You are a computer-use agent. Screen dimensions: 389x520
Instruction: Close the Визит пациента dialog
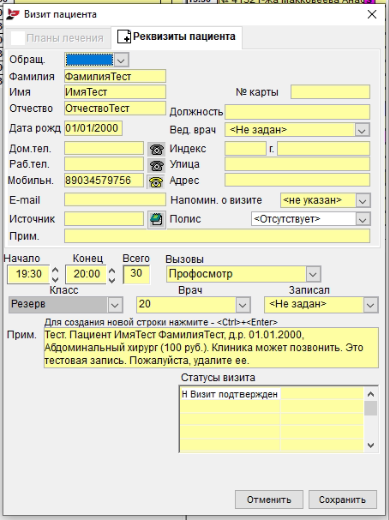[x=372, y=14]
